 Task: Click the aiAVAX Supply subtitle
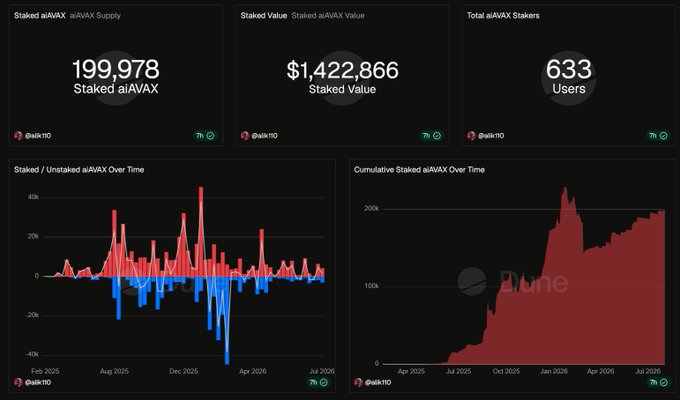95,16
